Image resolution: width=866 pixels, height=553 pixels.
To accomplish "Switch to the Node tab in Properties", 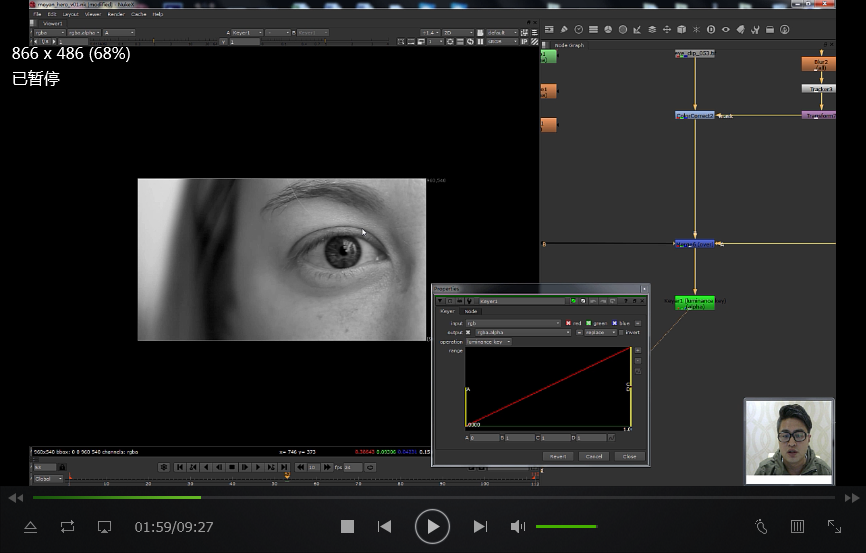I will pos(470,311).
